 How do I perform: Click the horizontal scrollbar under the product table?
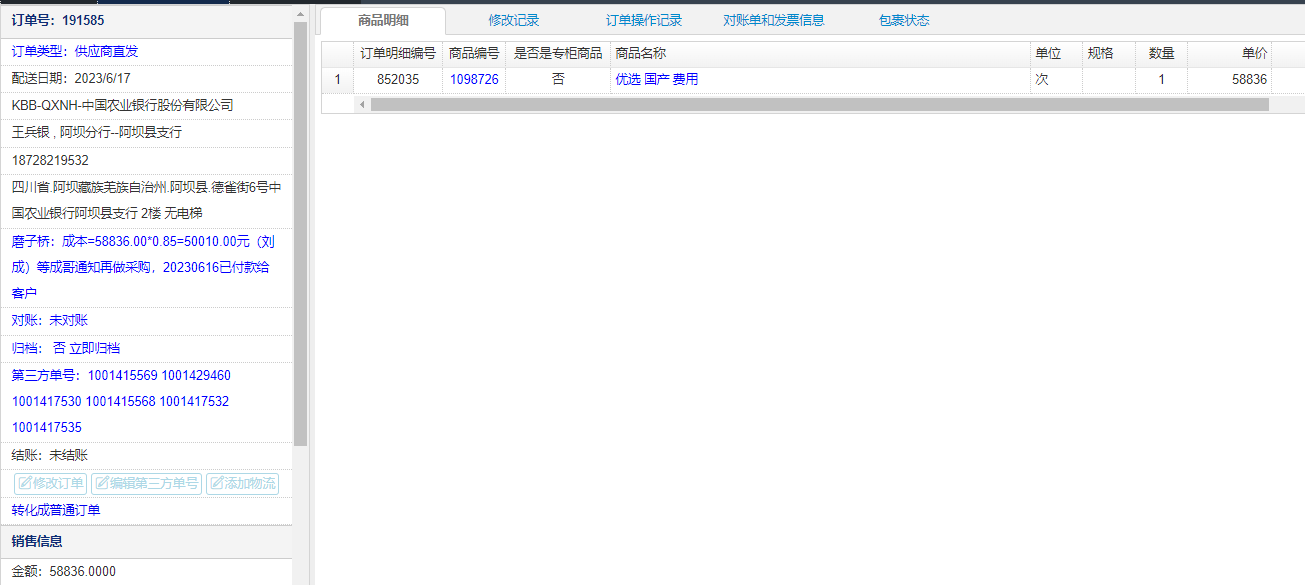(819, 104)
